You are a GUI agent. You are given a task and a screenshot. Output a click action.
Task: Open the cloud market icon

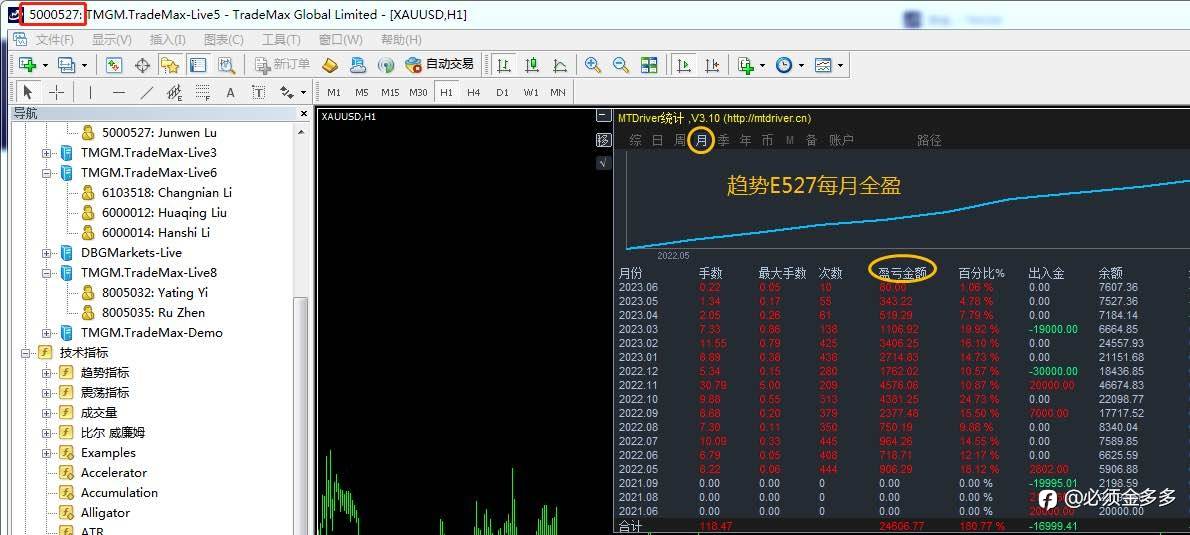point(358,65)
